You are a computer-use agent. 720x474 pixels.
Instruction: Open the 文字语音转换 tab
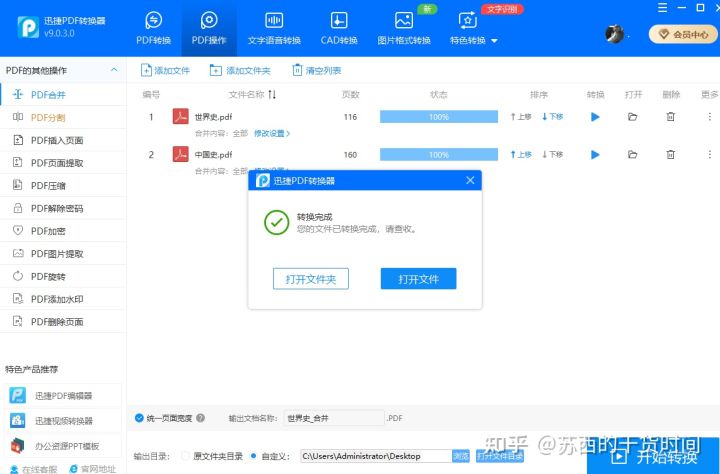point(274,28)
